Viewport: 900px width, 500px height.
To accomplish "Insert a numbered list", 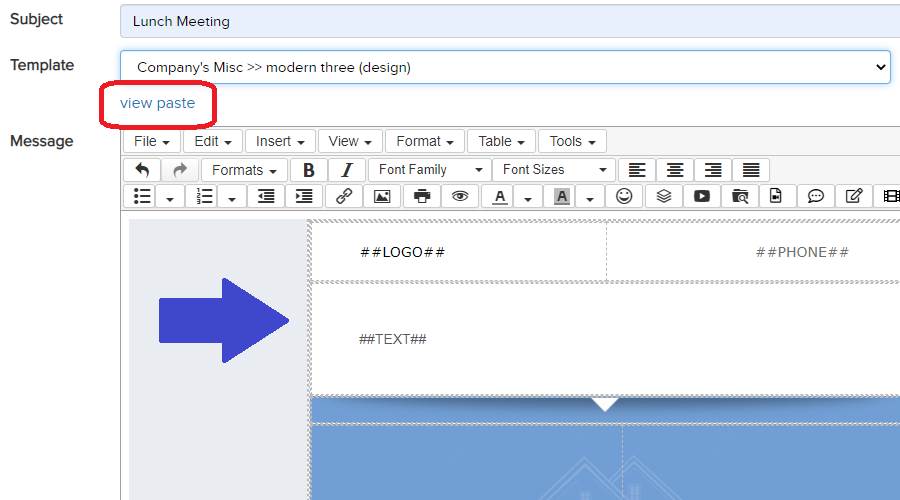I will pyautogui.click(x=204, y=196).
